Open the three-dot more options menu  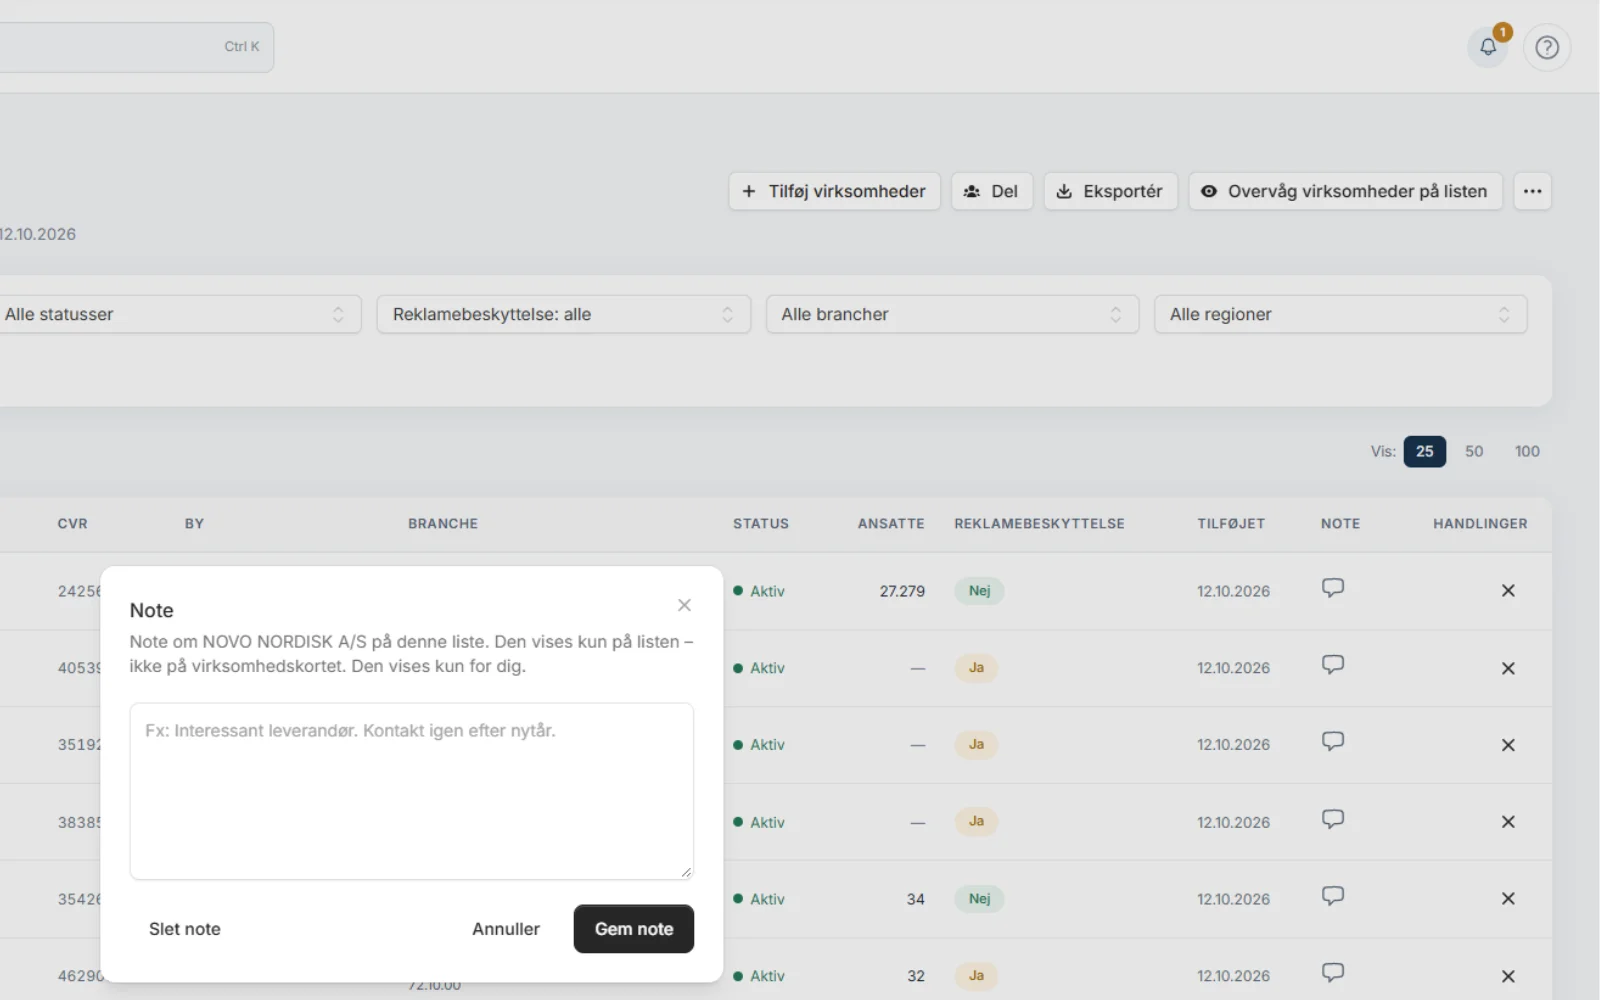tap(1532, 191)
